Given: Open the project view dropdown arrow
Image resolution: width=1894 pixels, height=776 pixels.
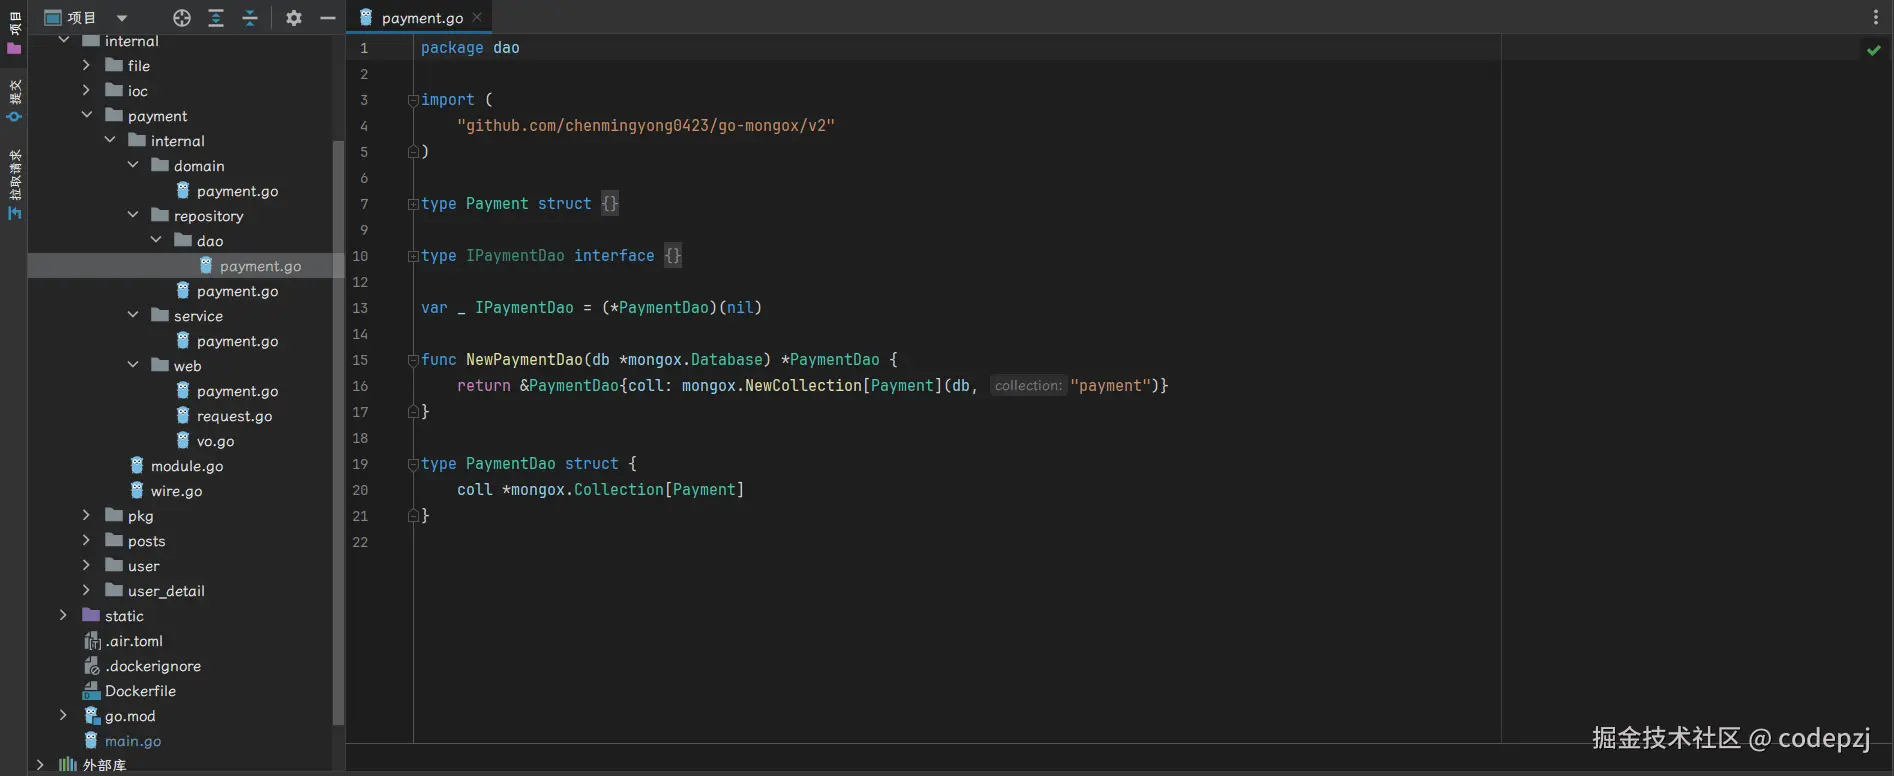Looking at the screenshot, I should [x=121, y=18].
